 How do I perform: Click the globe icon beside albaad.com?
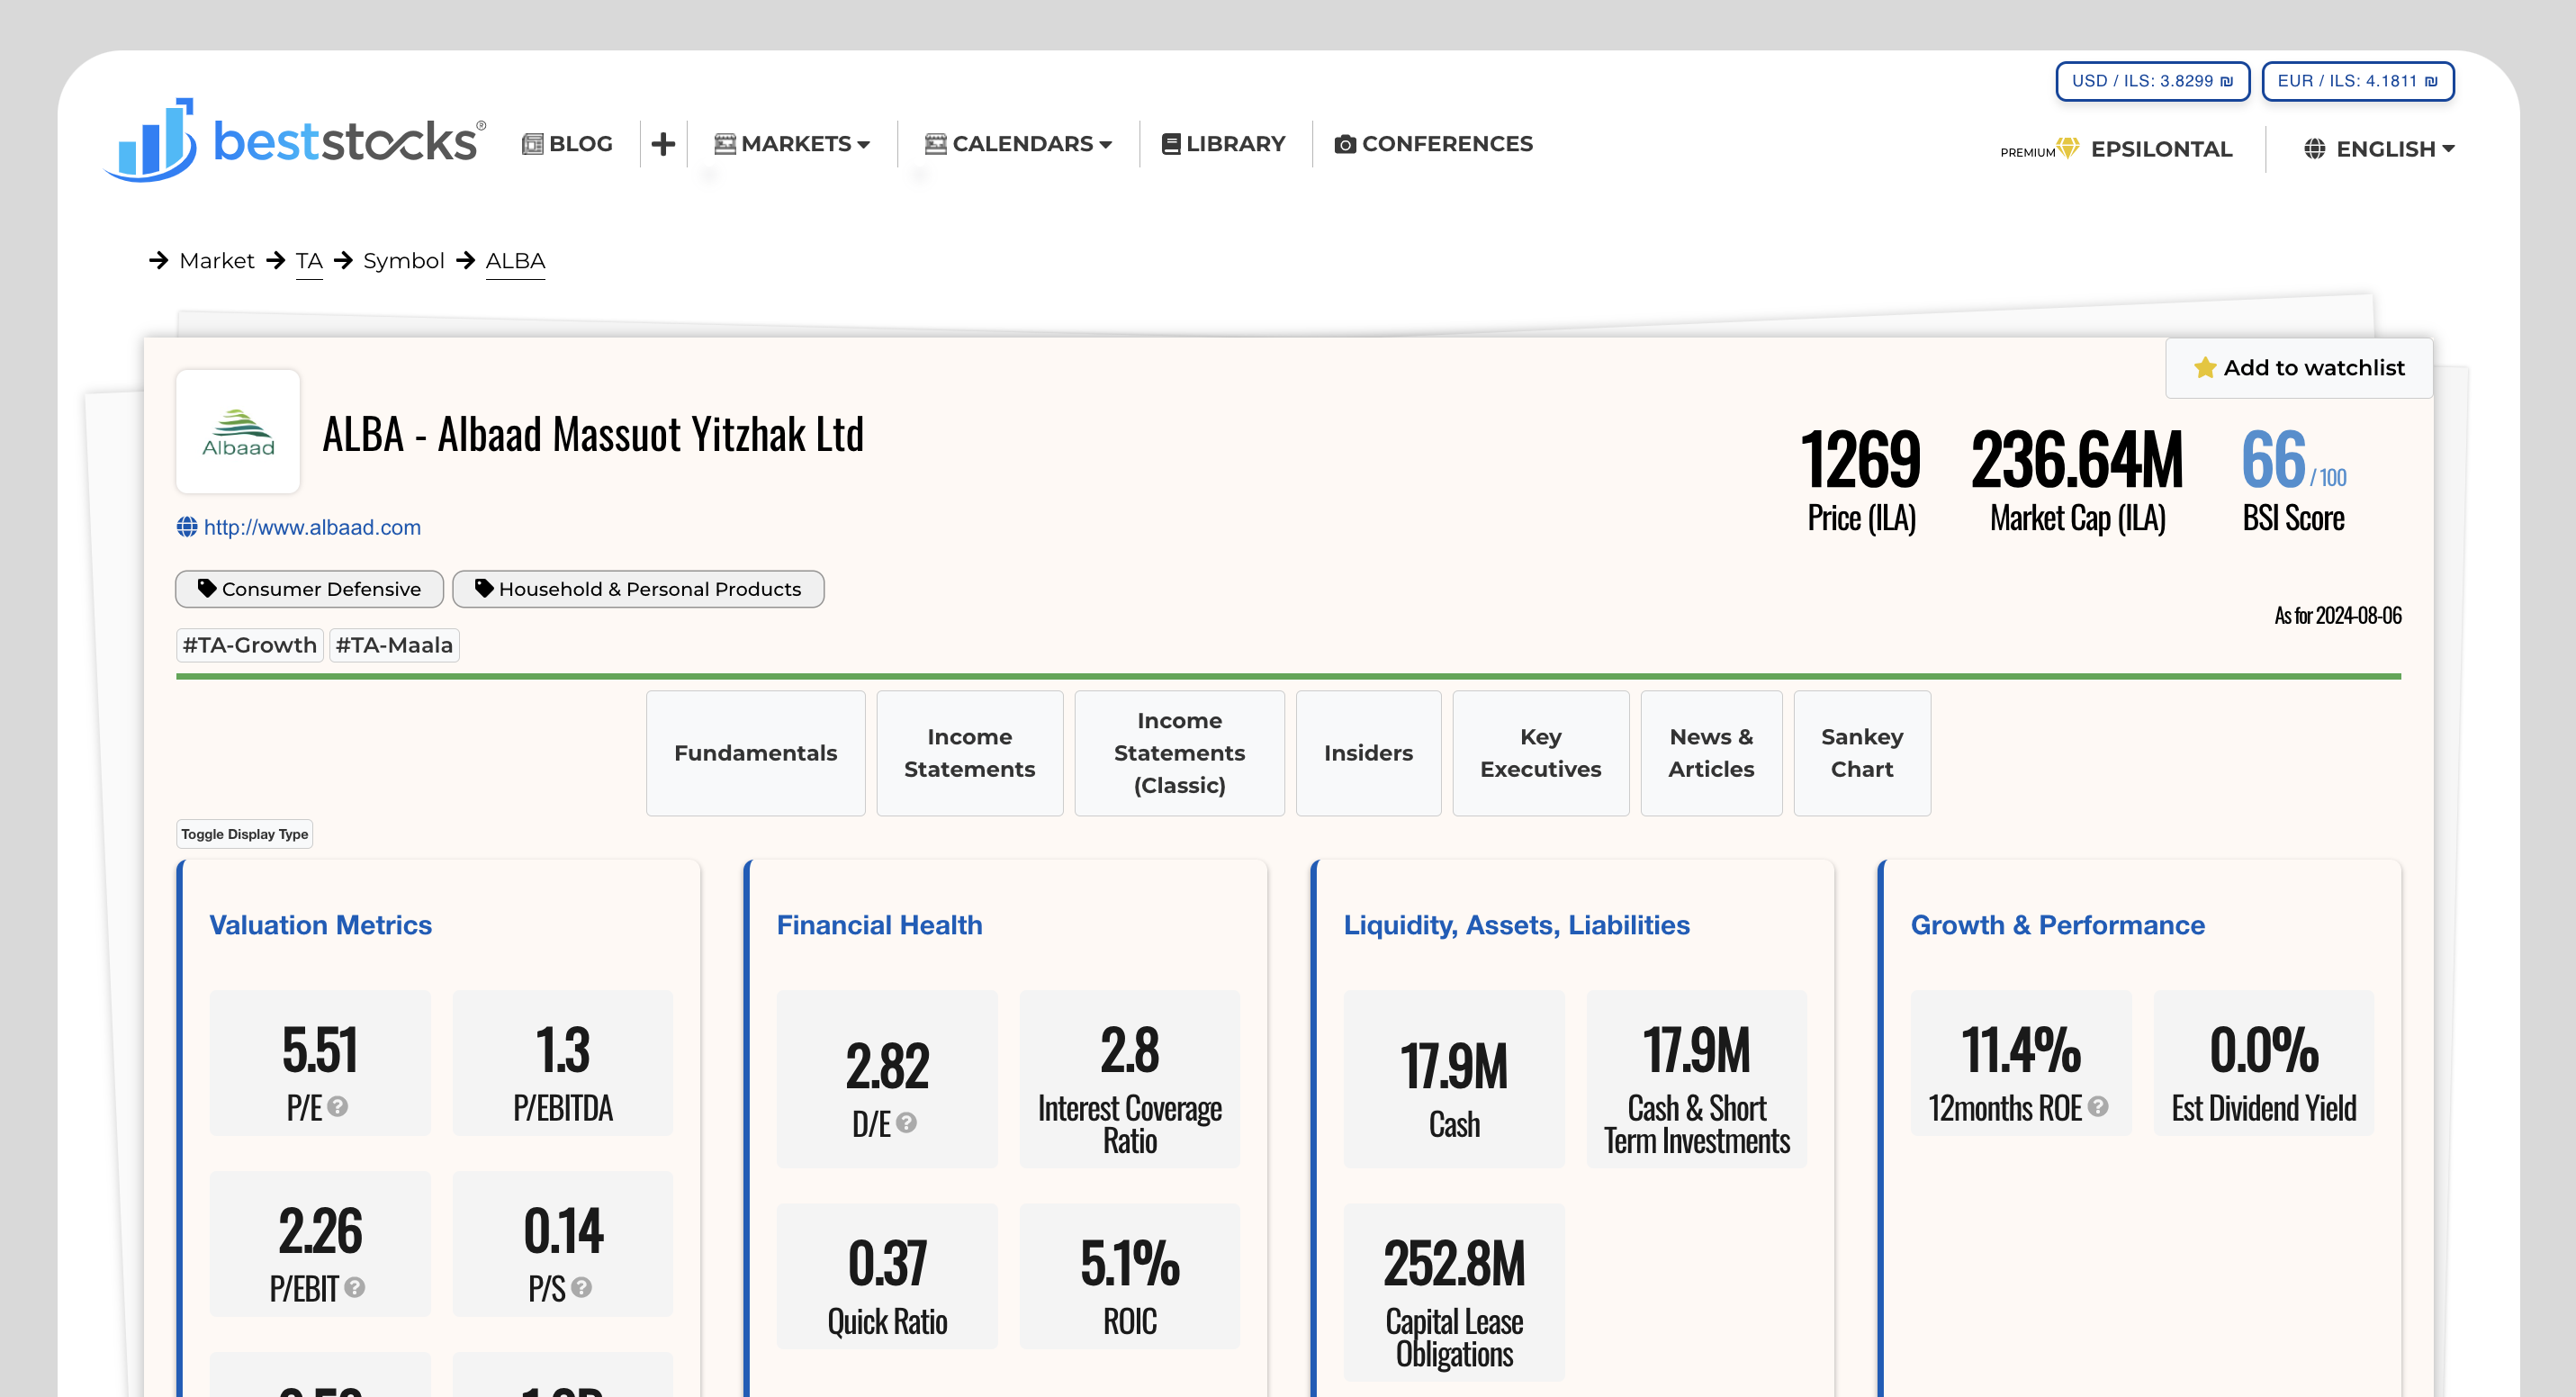(187, 527)
